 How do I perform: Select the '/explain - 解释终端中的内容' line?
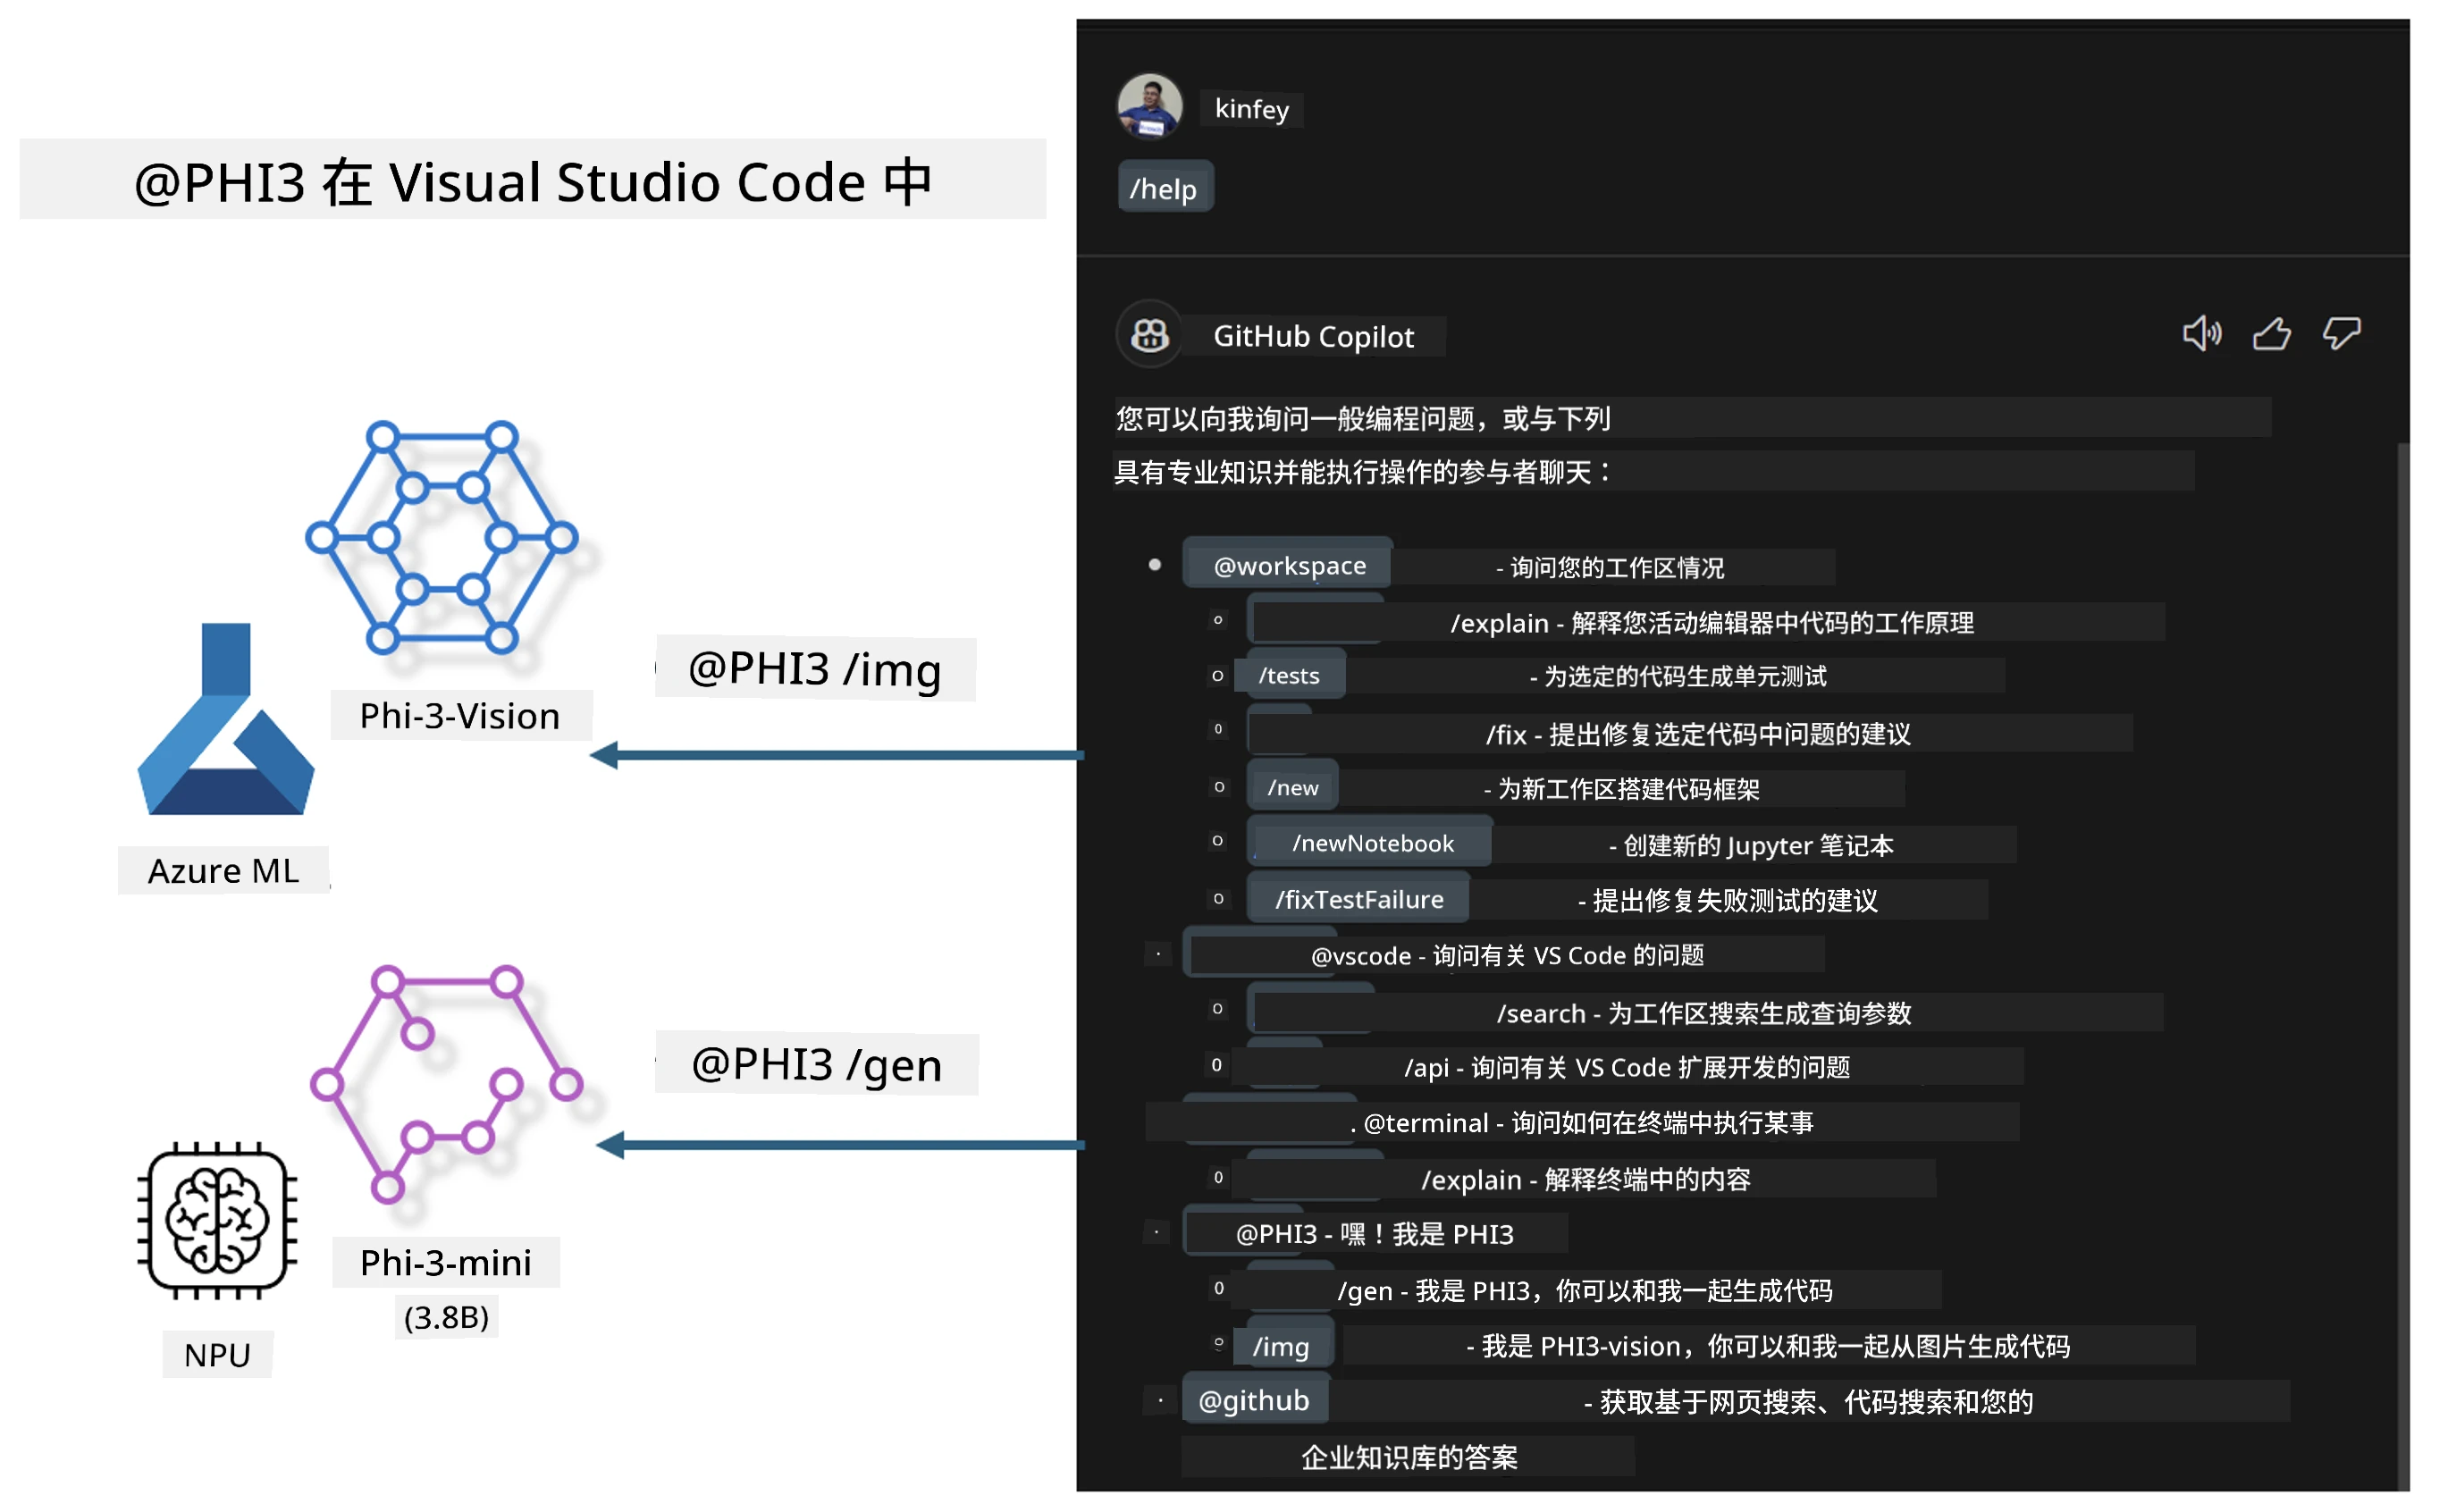1586,1179
